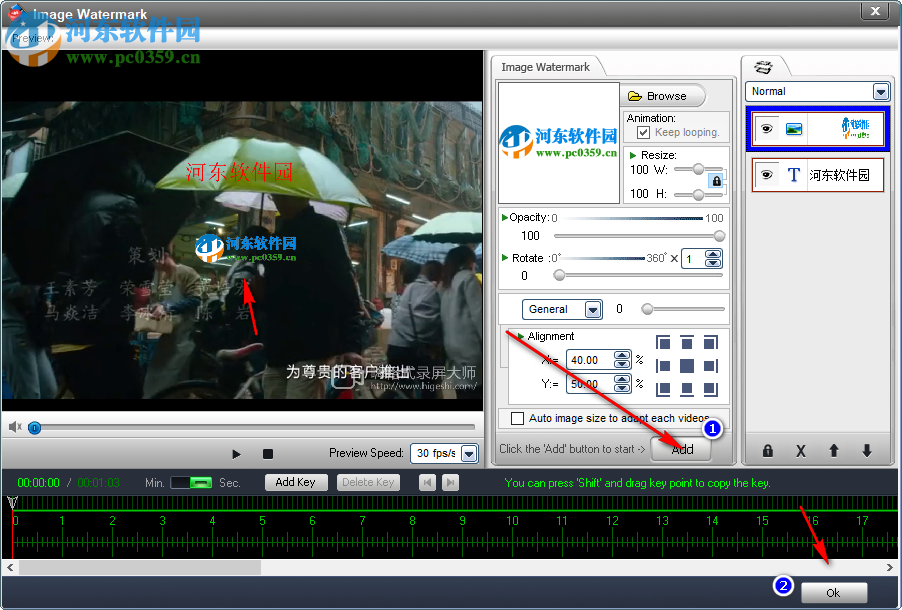Click the Add Key button
The image size is (902, 610).
296,482
